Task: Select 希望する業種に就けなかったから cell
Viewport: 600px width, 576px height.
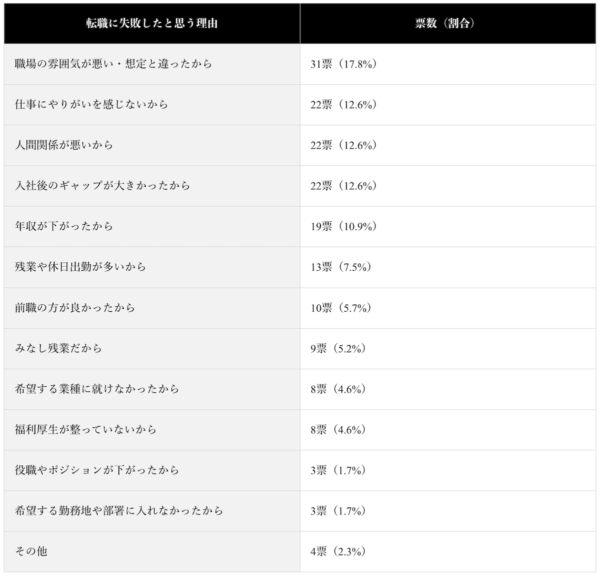Action: [152, 389]
